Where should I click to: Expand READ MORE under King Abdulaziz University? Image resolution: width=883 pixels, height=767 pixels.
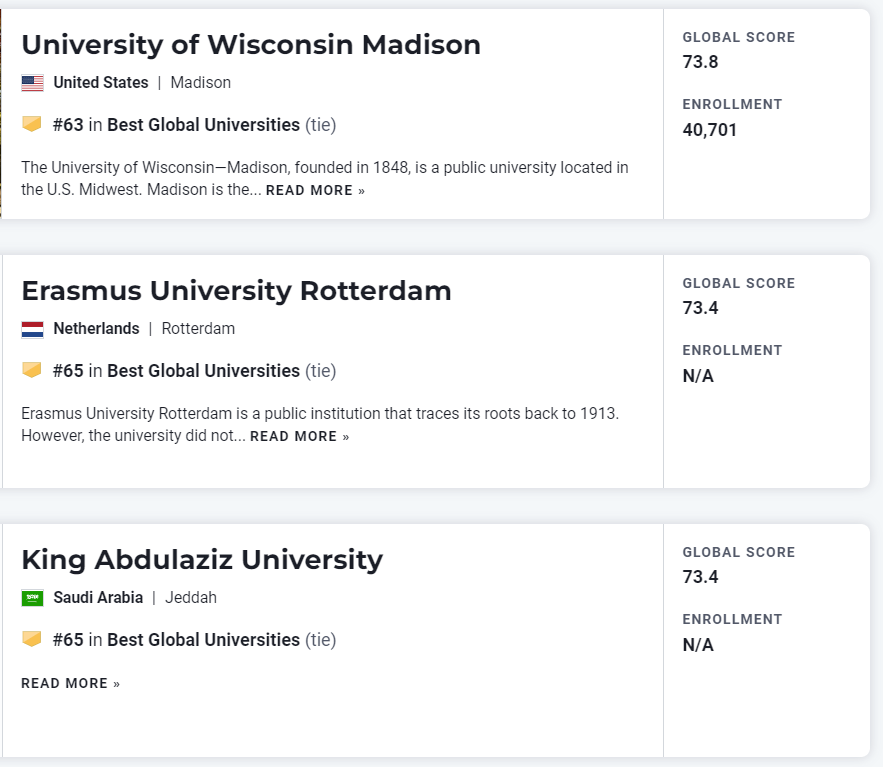(x=70, y=684)
